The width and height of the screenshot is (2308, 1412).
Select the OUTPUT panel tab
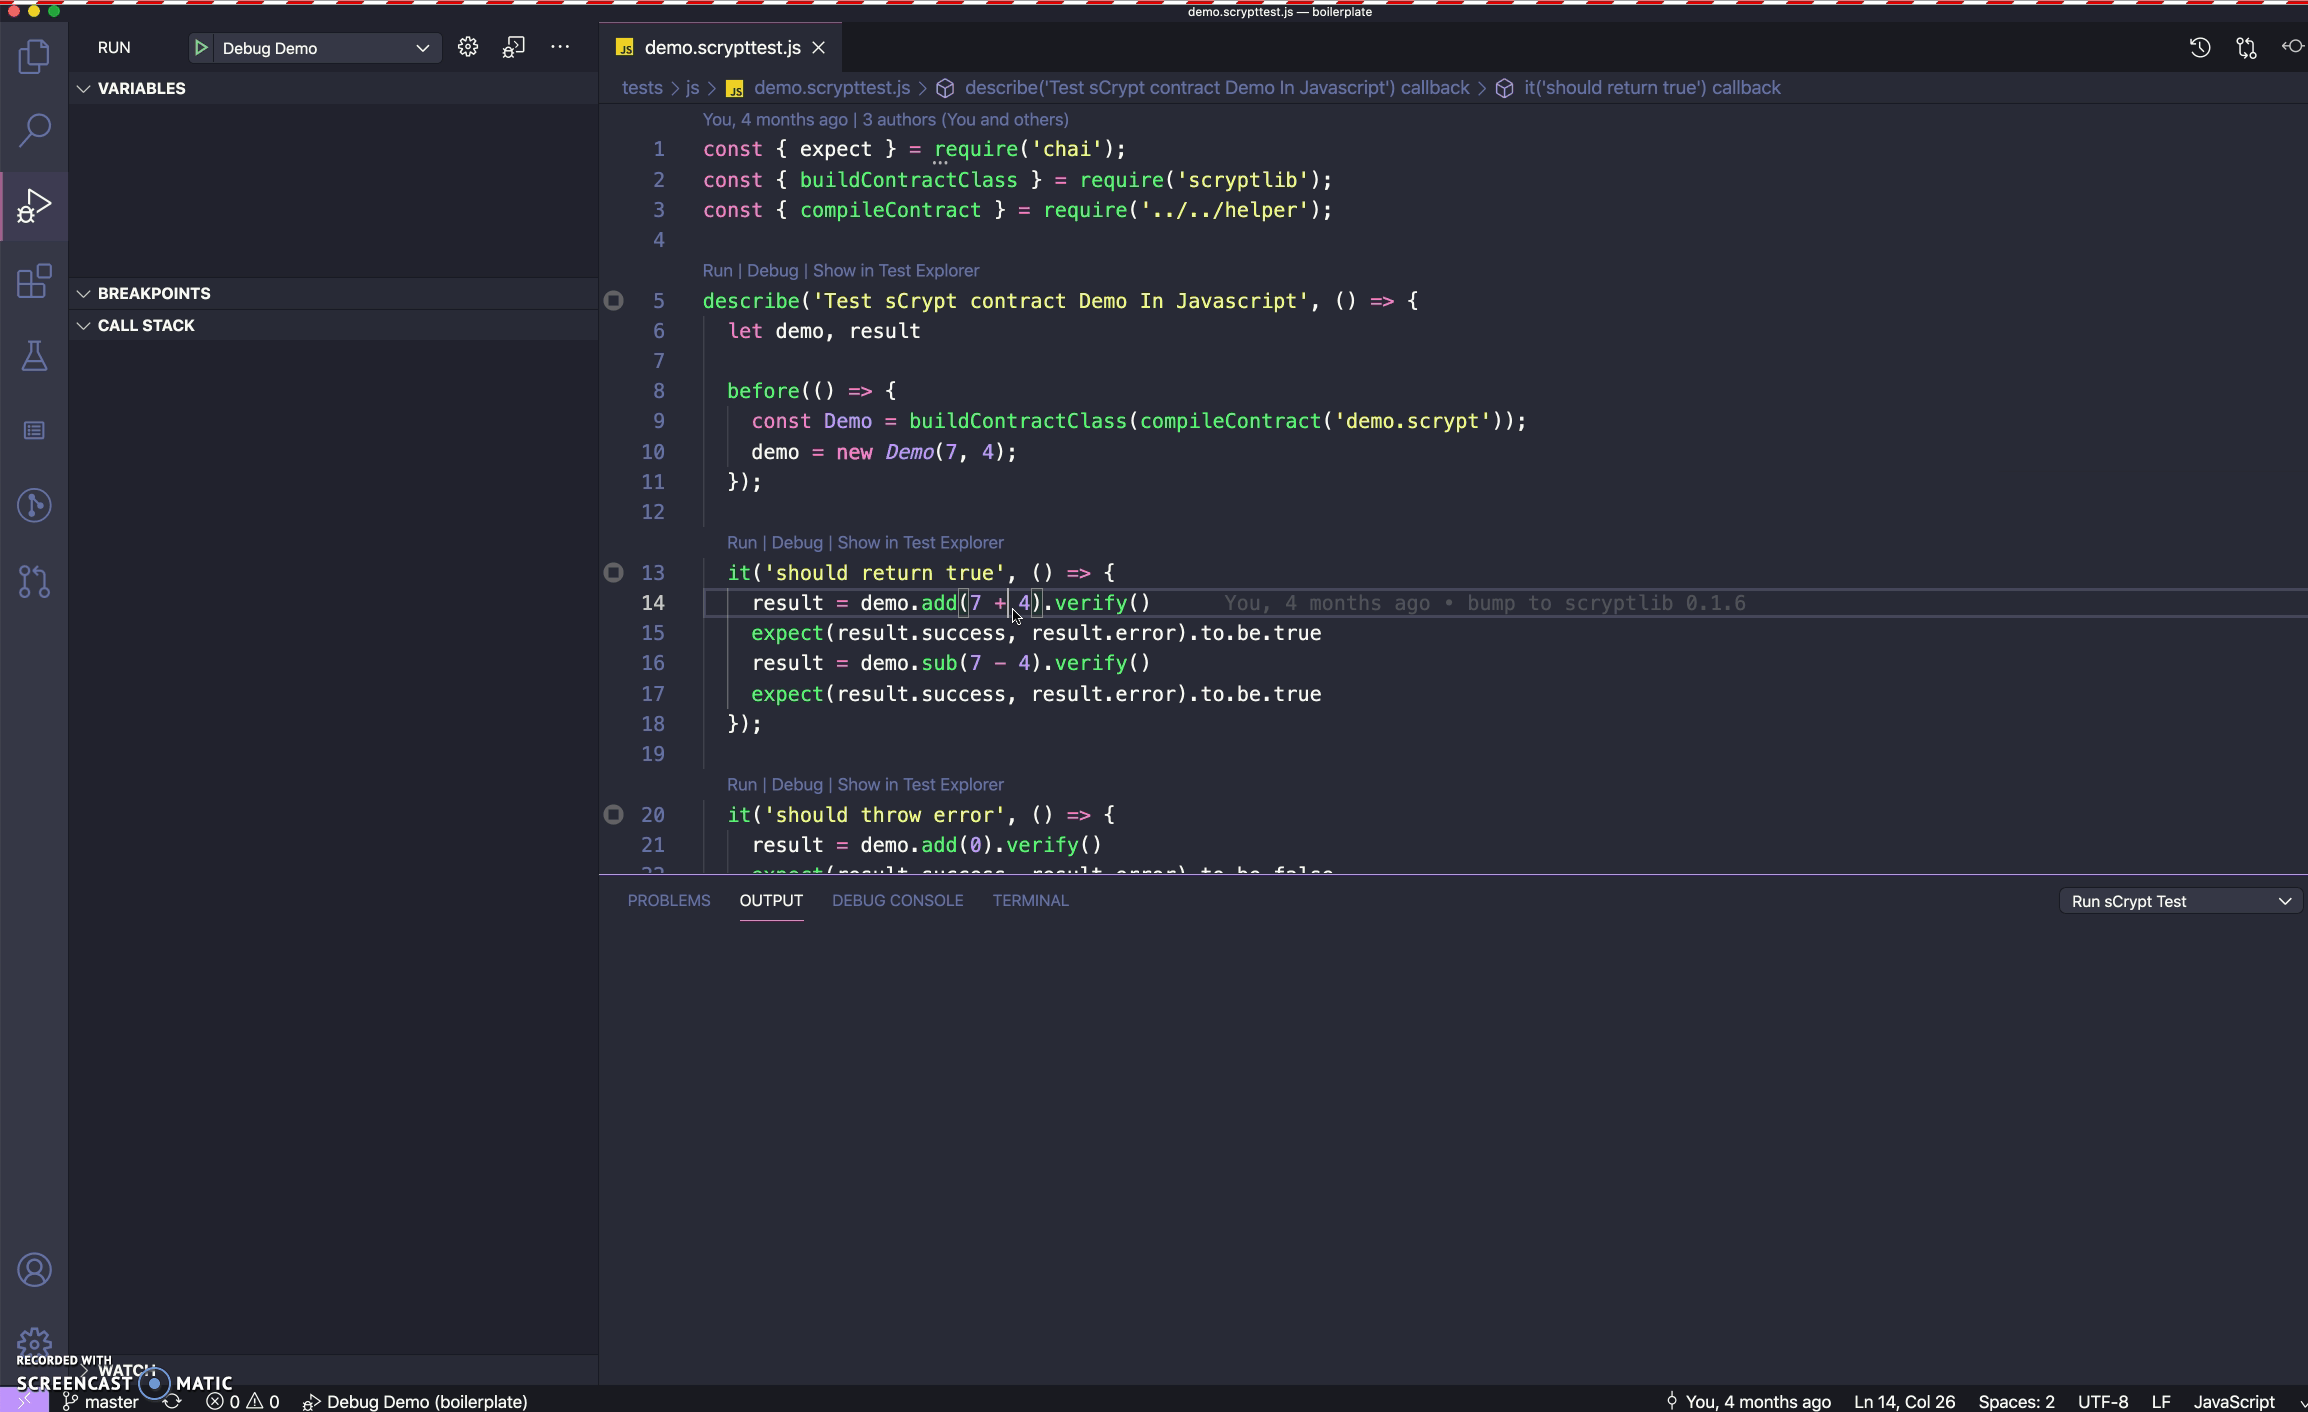point(771,900)
